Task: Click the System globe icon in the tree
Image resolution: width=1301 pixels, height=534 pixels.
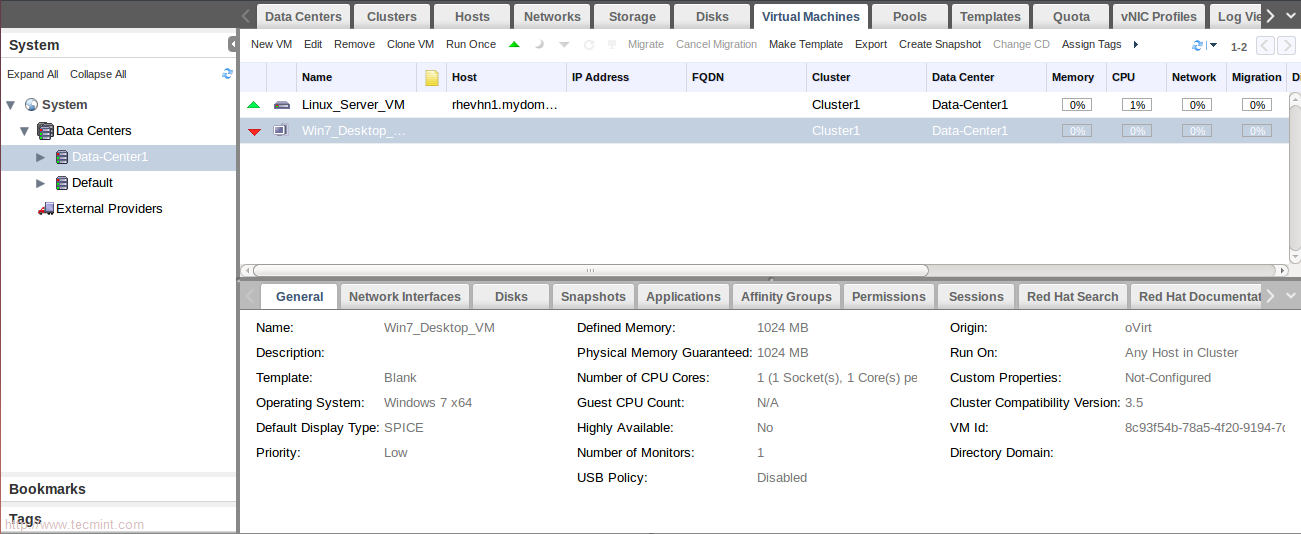Action: pos(32,105)
